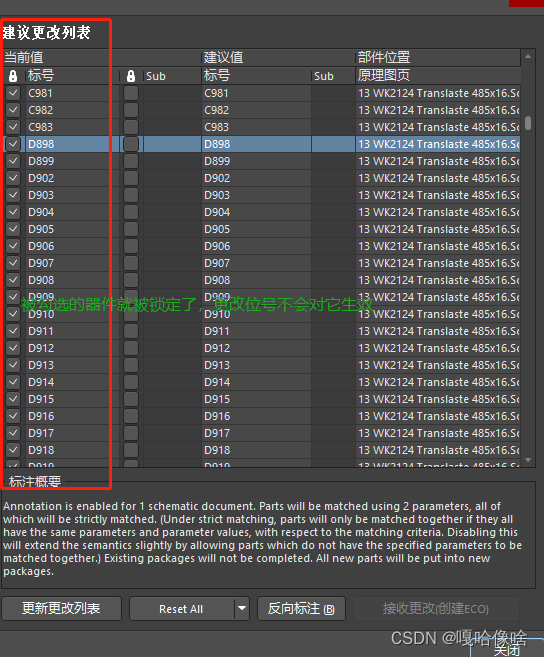The width and height of the screenshot is (544, 657).
Task: Check the Sub lock box in C981 row
Action: pos(131,93)
